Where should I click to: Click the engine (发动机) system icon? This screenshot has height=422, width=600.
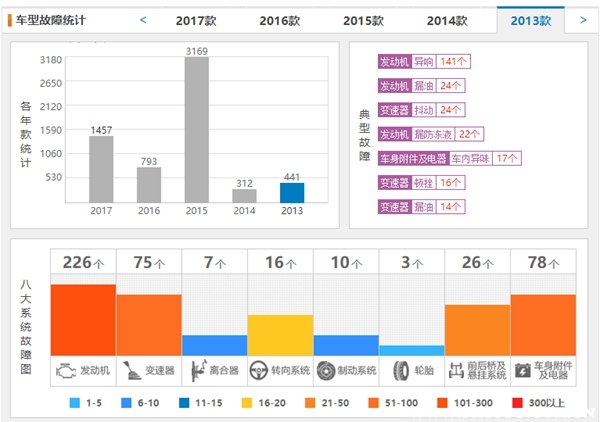(67, 369)
